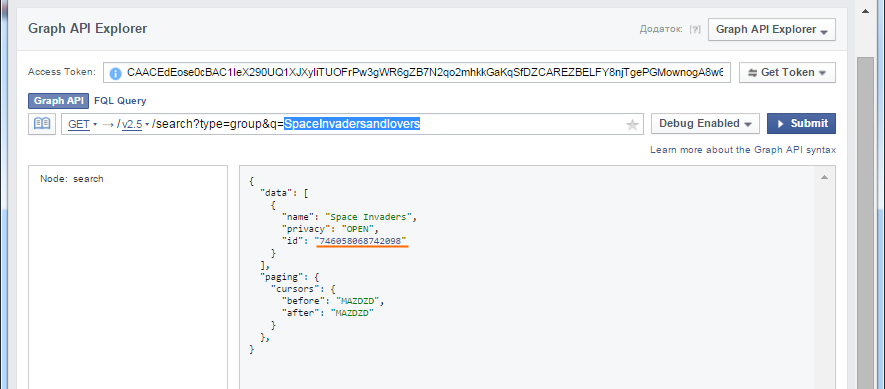
Task: Open the Get Token dropdown
Action: tap(787, 72)
